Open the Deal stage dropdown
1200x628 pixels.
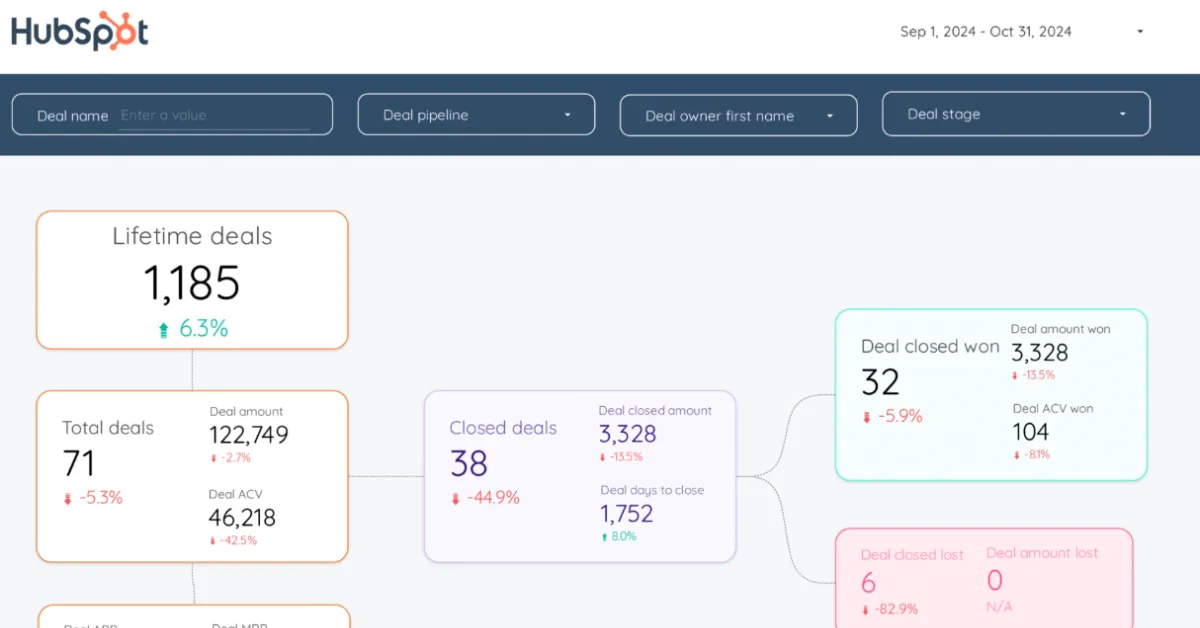[1015, 113]
